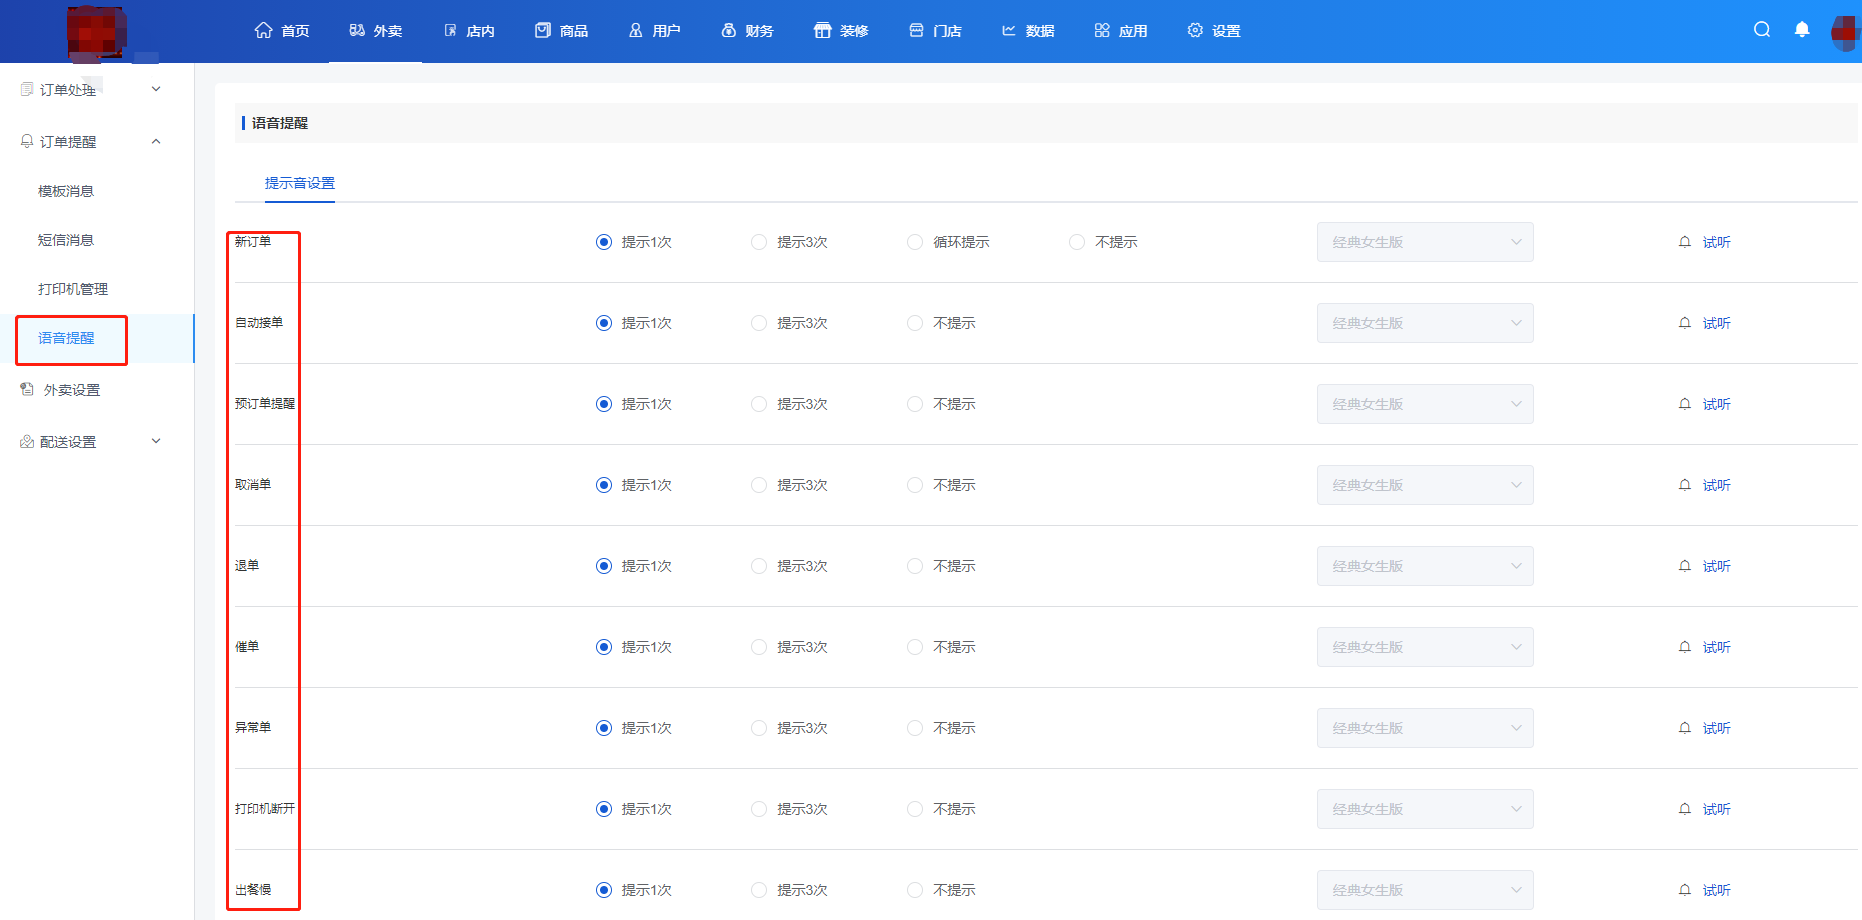Click the in-store icon beside 店内
The width and height of the screenshot is (1862, 920).
[450, 30]
